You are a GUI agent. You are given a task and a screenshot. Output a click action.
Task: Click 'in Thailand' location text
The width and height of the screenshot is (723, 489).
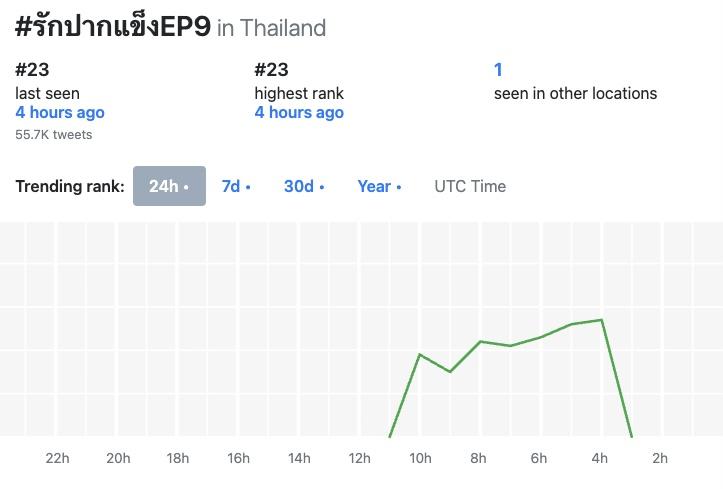tap(272, 28)
